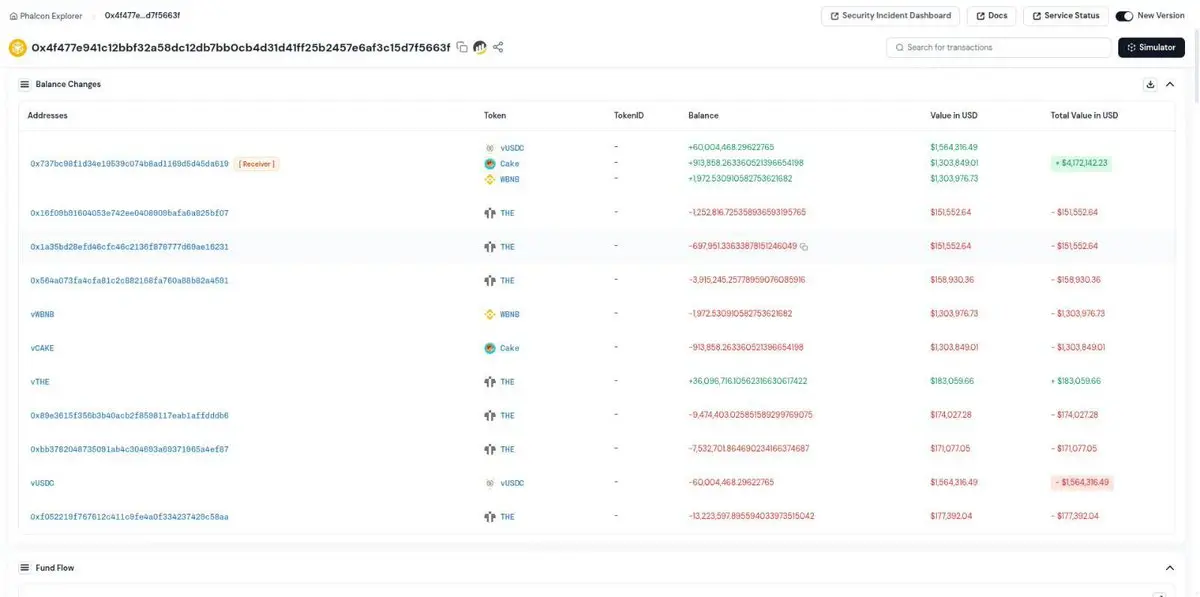Click the vUSDC token icon in vUSDC row
The height and width of the screenshot is (597, 1200).
click(490, 483)
